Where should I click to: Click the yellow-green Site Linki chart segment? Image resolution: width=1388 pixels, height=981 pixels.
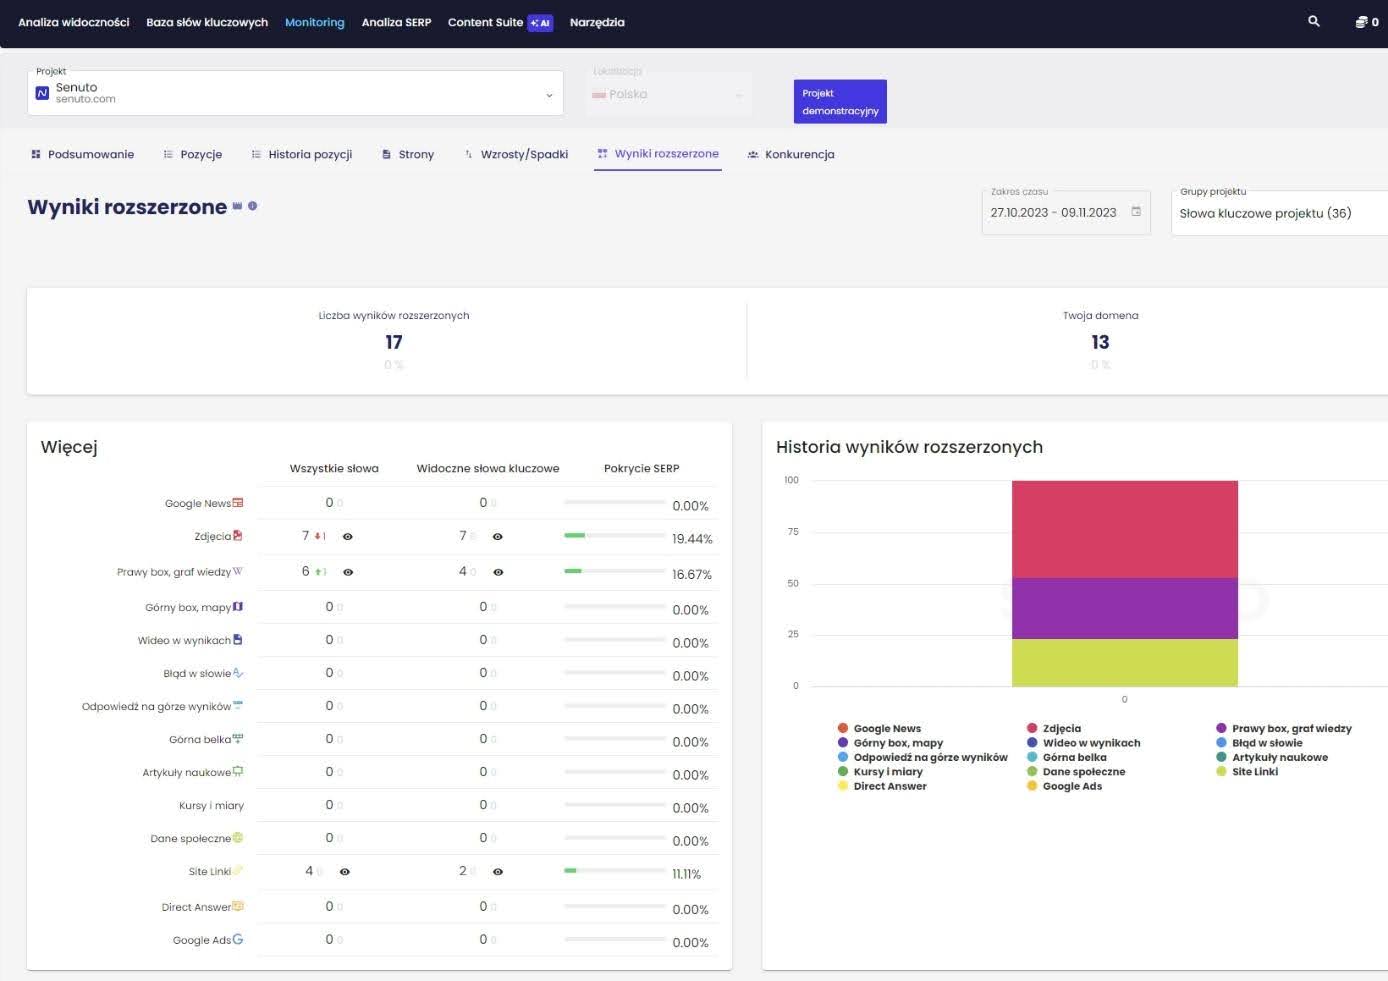click(x=1125, y=662)
